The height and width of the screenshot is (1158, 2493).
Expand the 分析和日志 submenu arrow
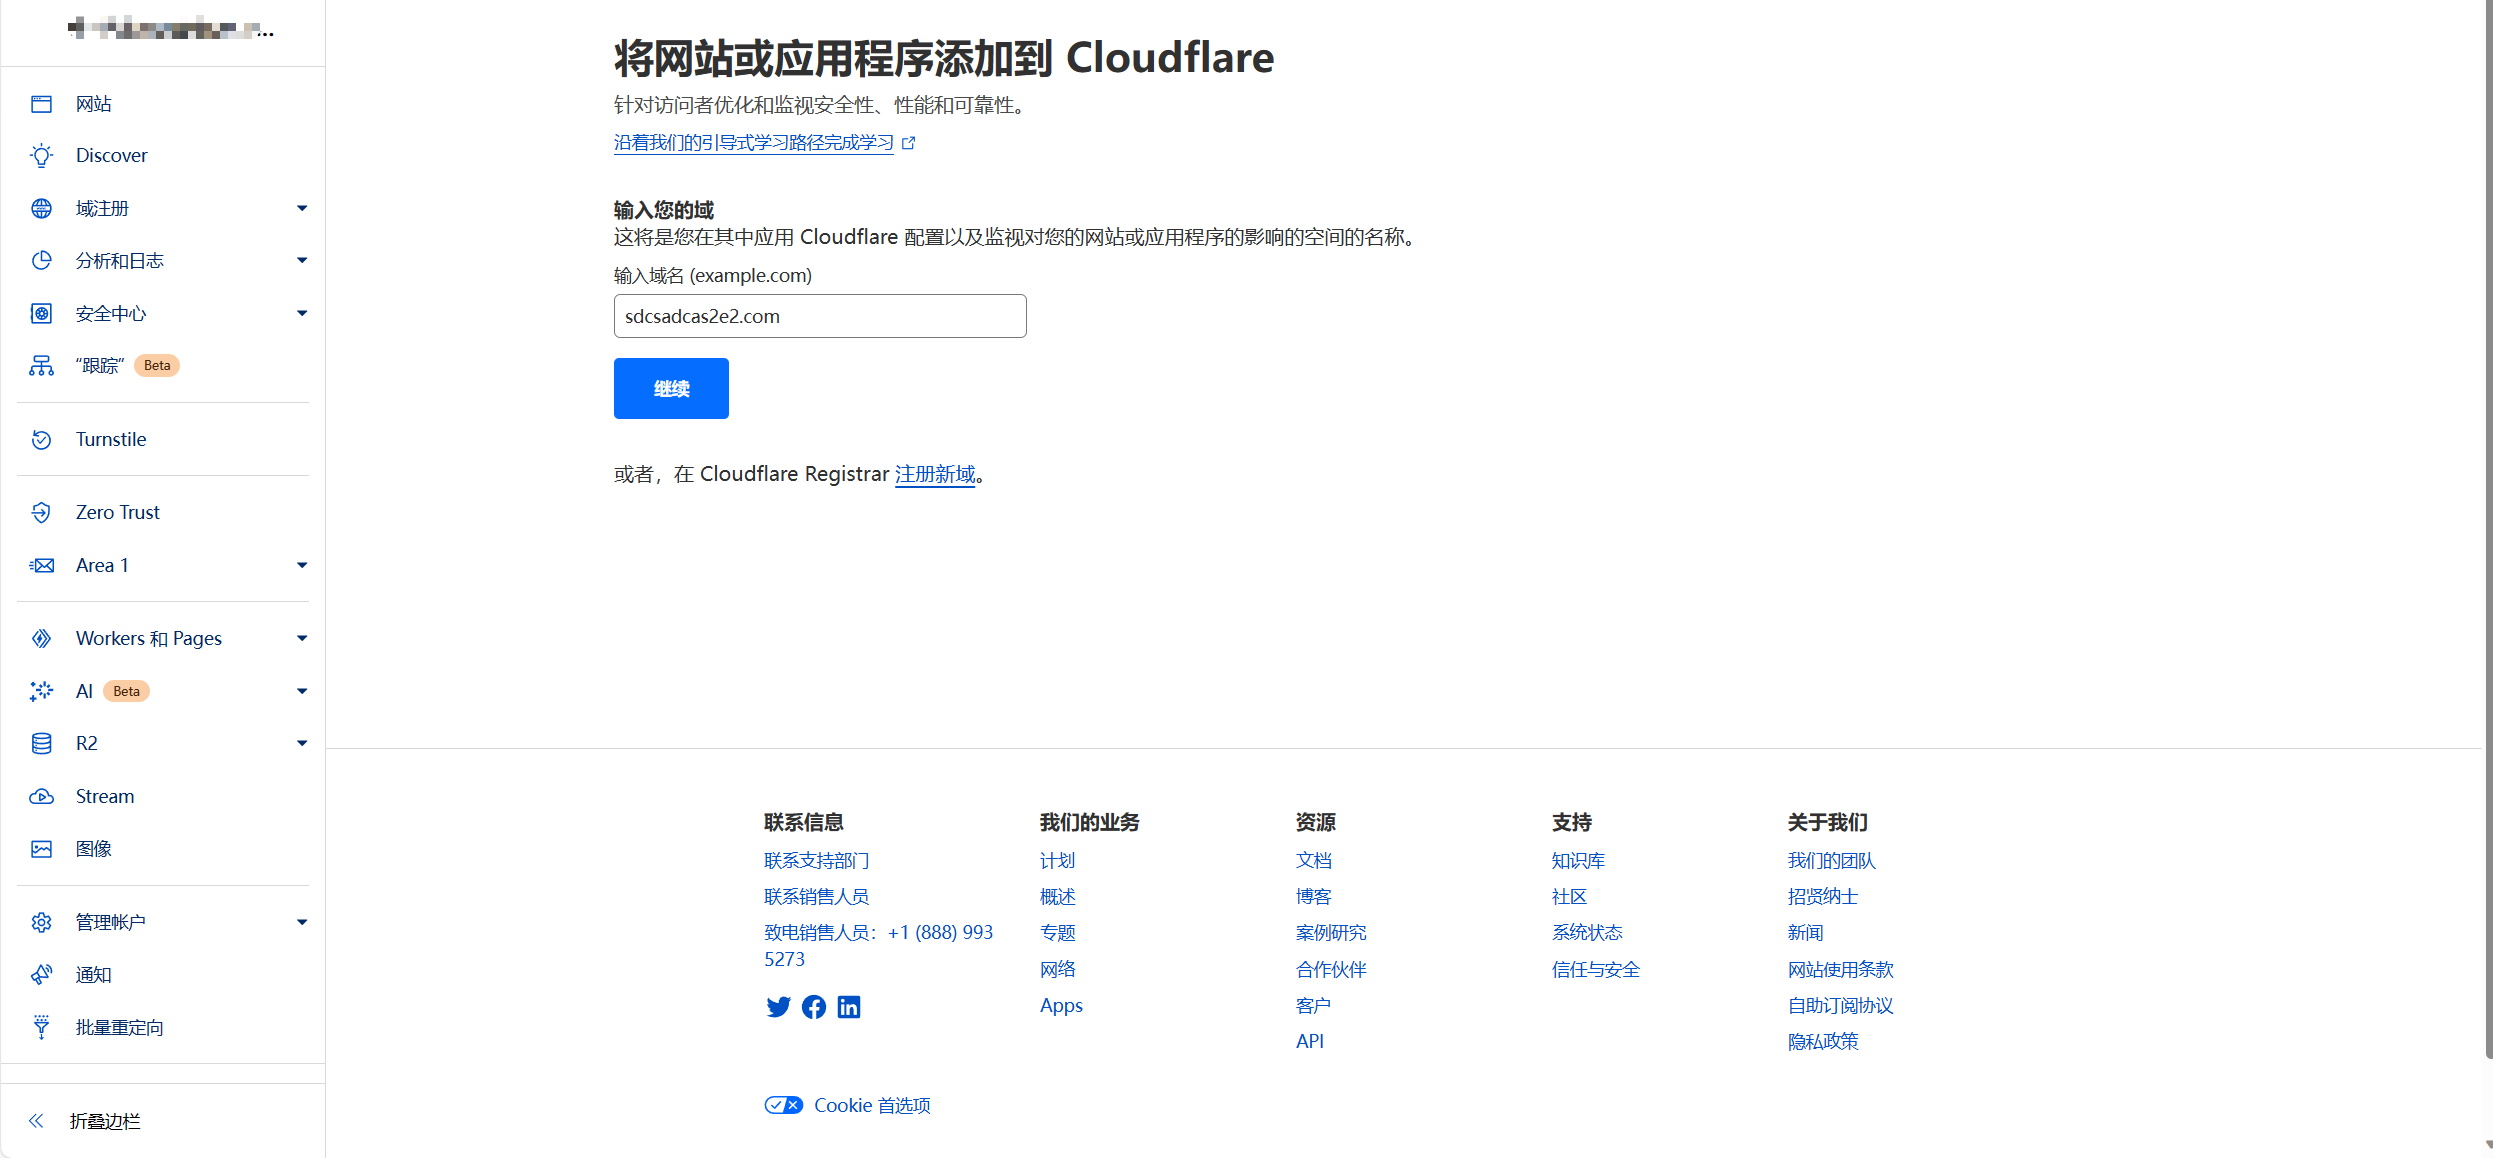302,261
